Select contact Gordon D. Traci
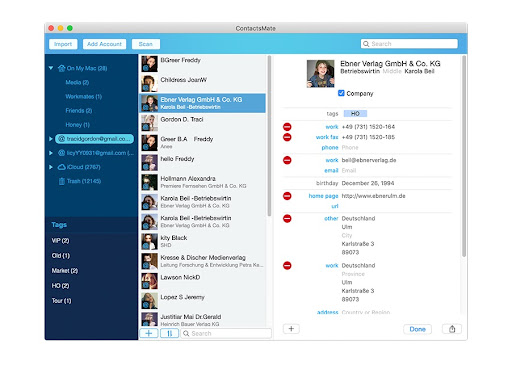Viewport: 512px width, 370px height. (x=202, y=123)
